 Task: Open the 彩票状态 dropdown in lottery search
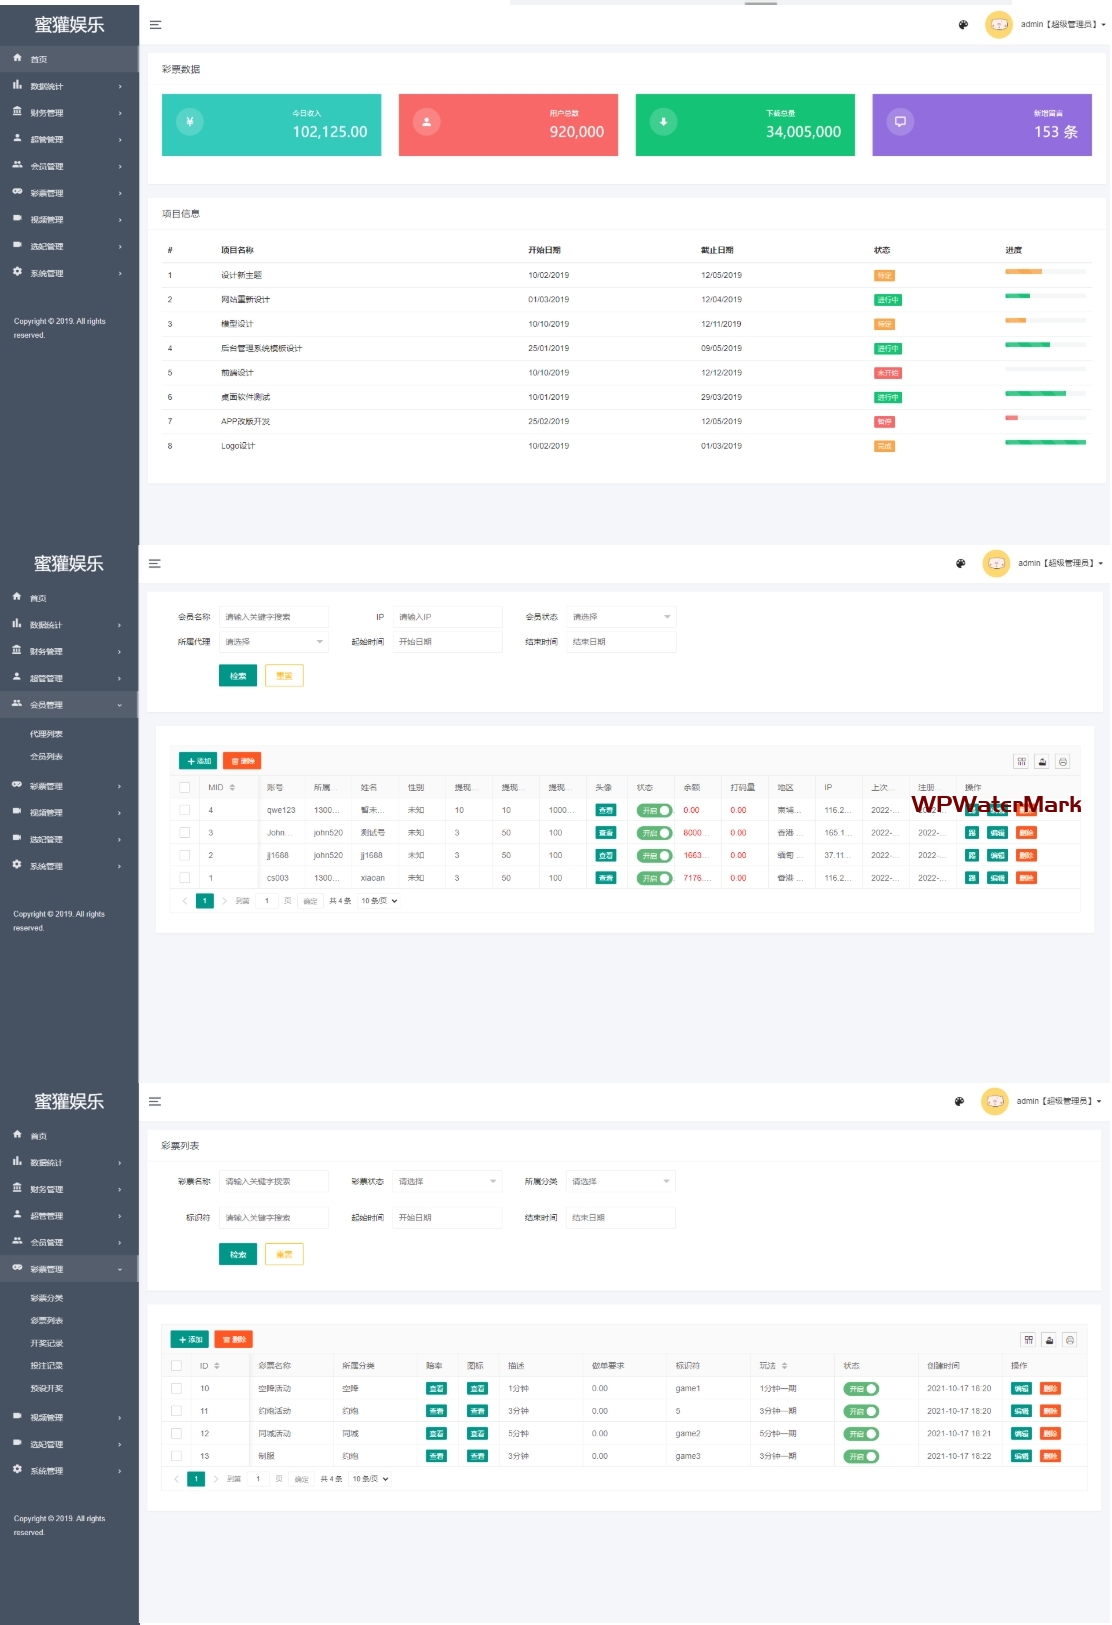click(x=447, y=1182)
